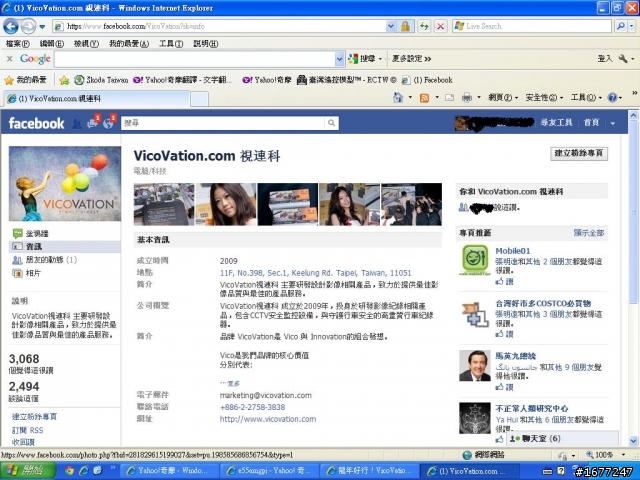Click the Chrome icon in the quick launch

[x=70, y=471]
